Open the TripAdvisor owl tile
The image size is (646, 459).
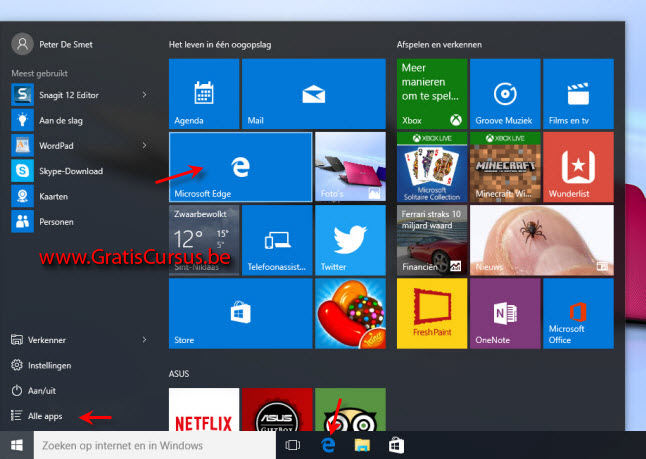pyautogui.click(x=350, y=410)
